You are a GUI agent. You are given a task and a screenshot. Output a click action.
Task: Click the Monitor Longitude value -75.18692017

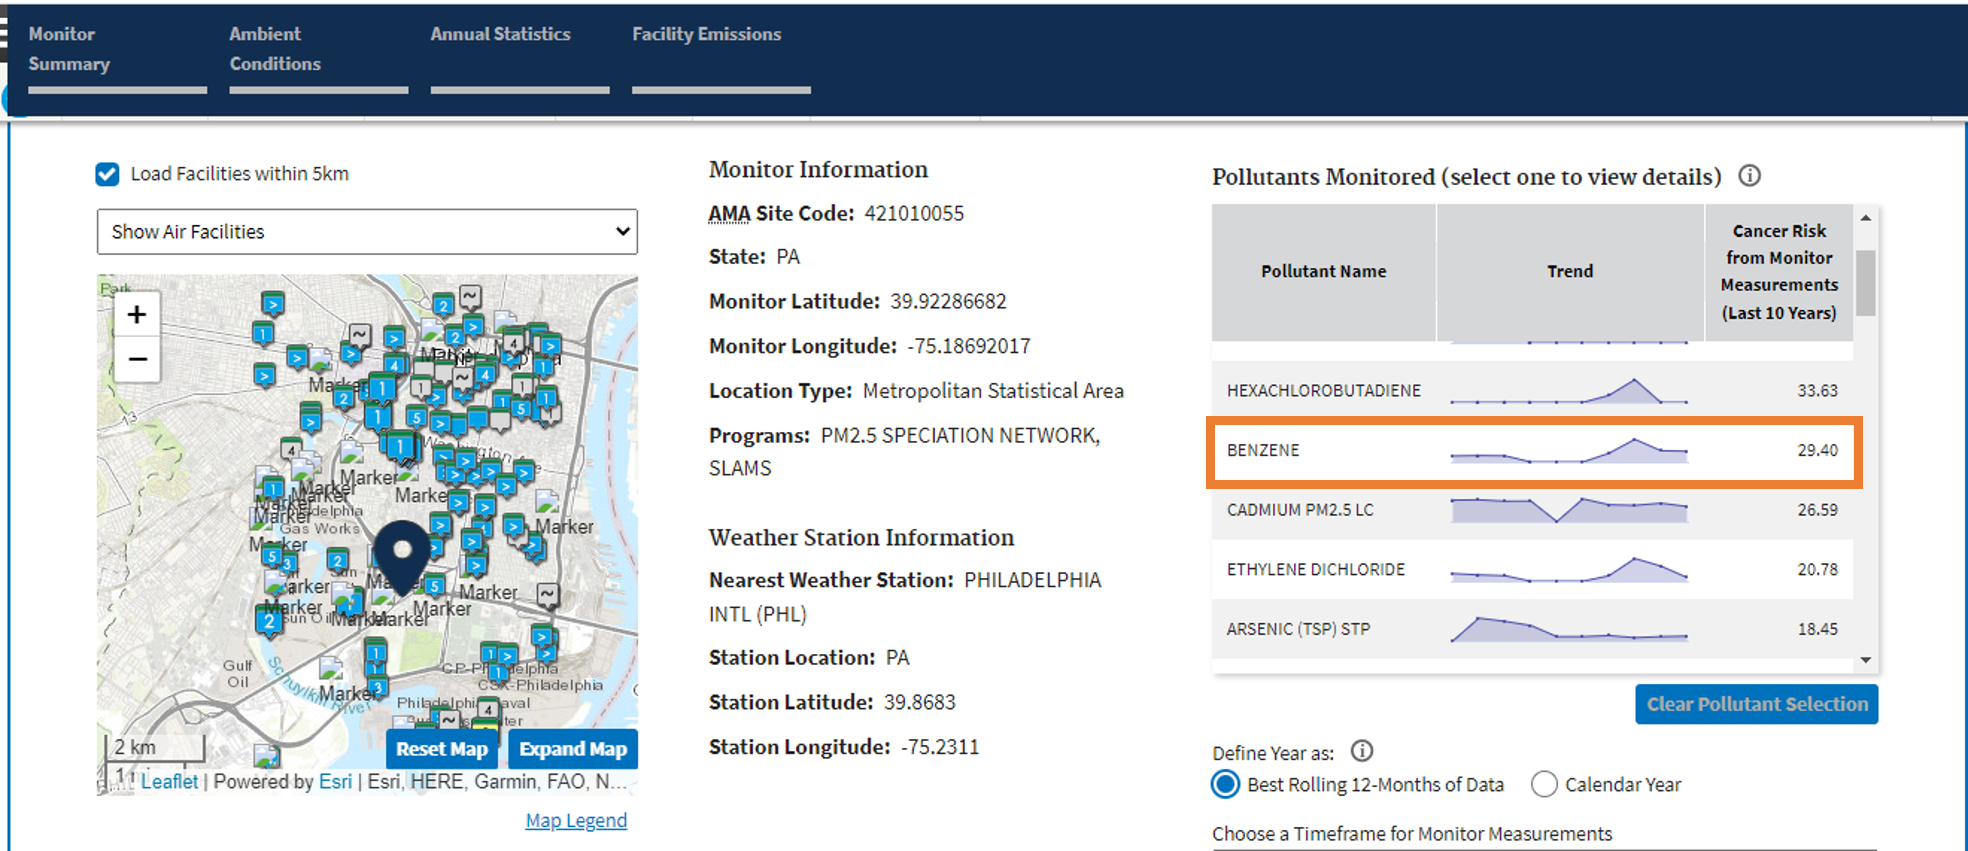pyautogui.click(x=968, y=346)
